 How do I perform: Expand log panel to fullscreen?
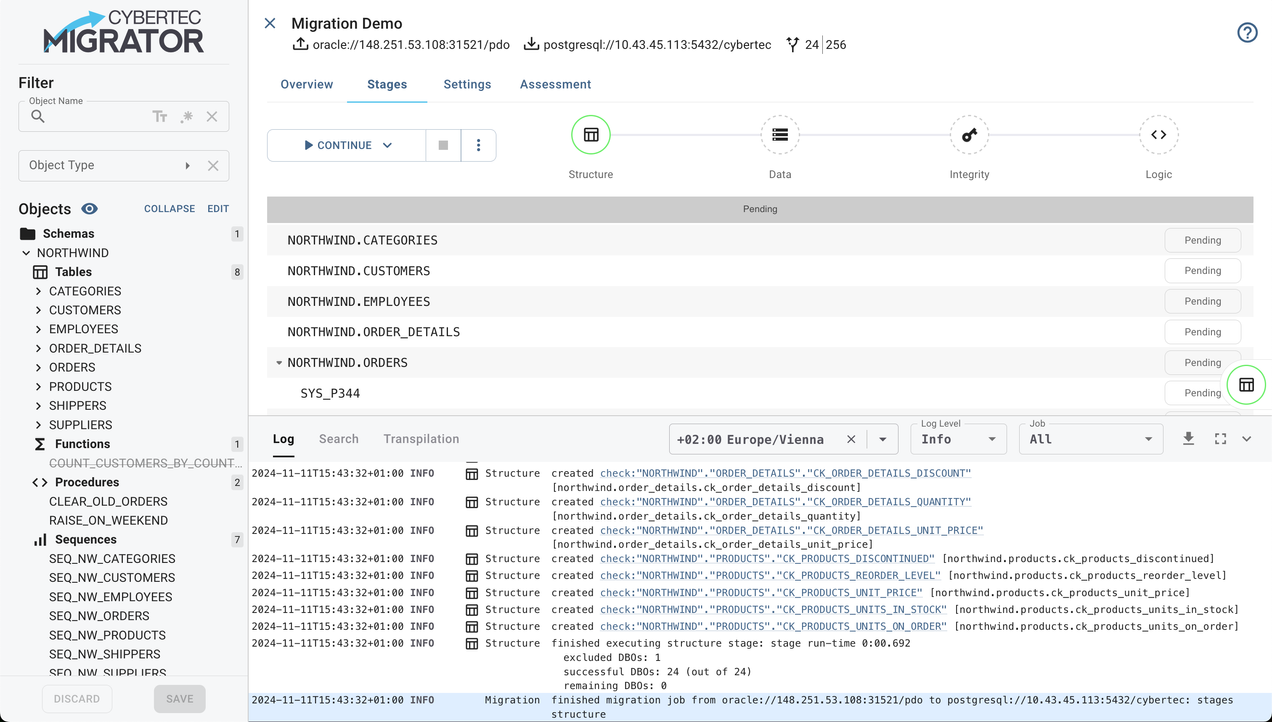[1220, 439]
